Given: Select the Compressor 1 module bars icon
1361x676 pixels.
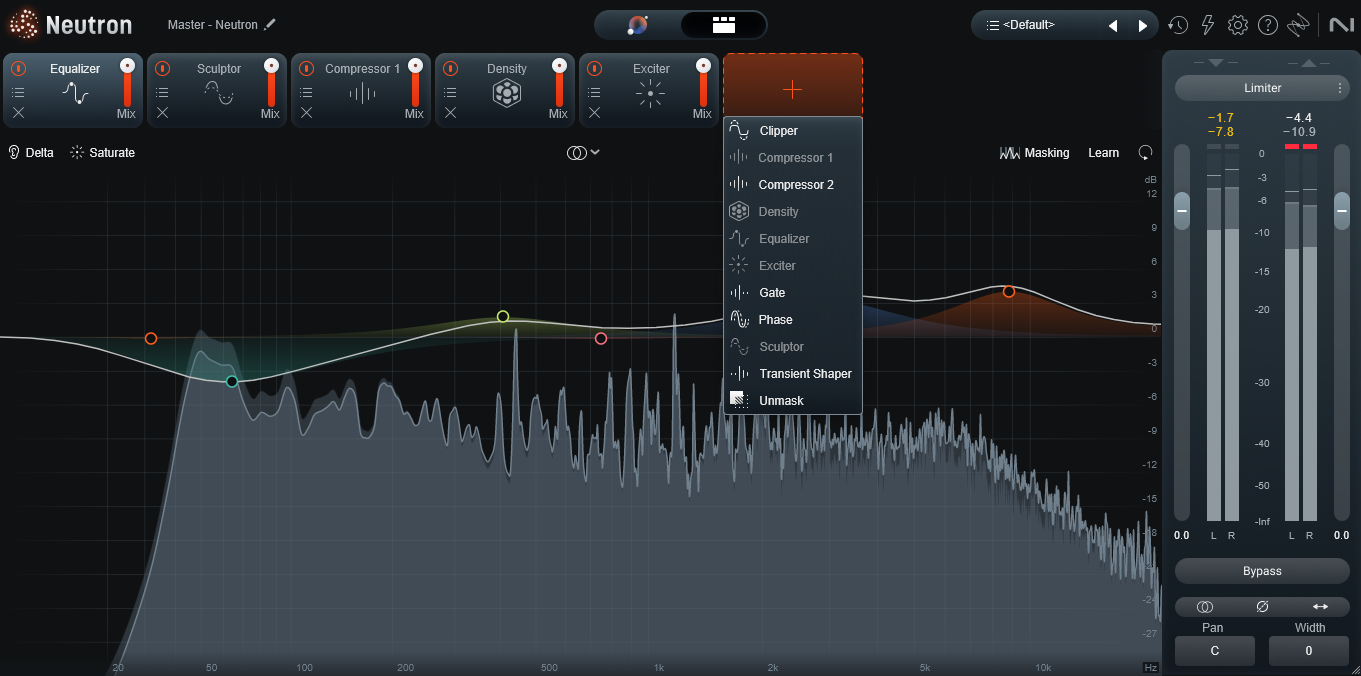Looking at the screenshot, I should 363,94.
